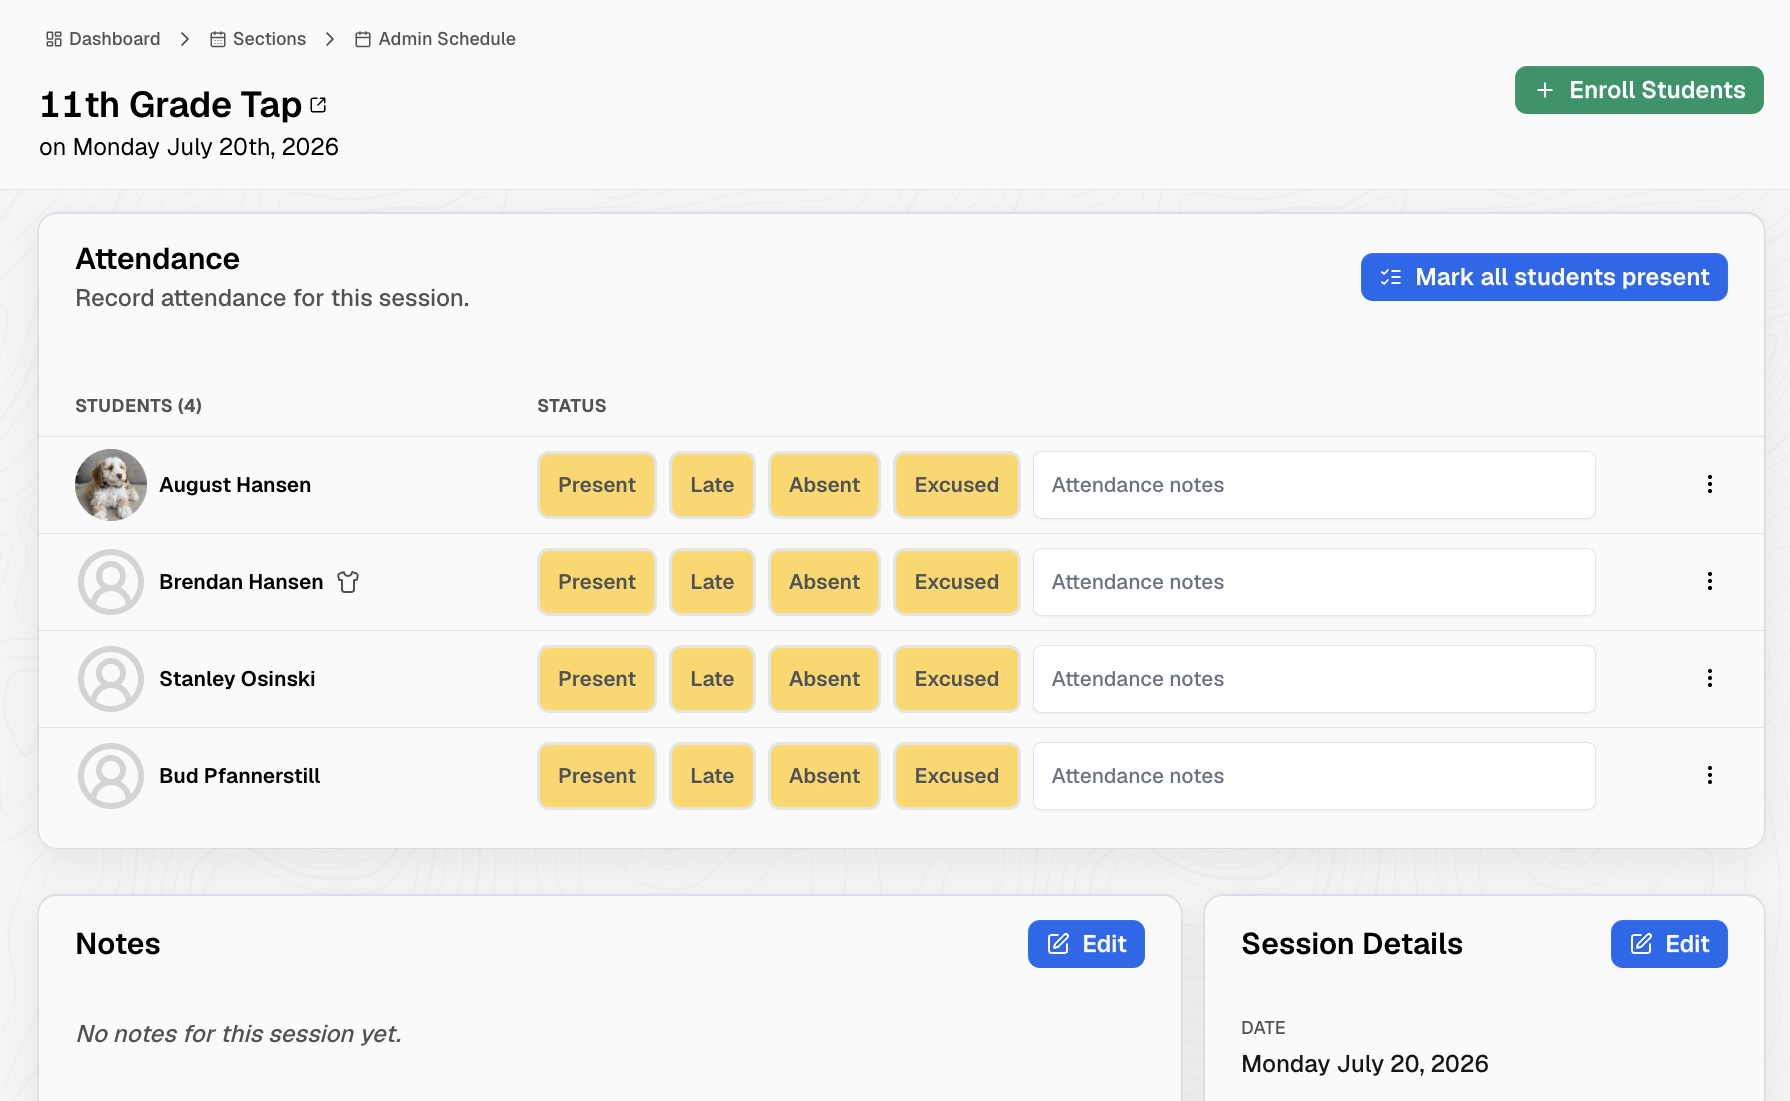
Task: Click August Hansen's dog avatar photo
Action: coord(111,485)
